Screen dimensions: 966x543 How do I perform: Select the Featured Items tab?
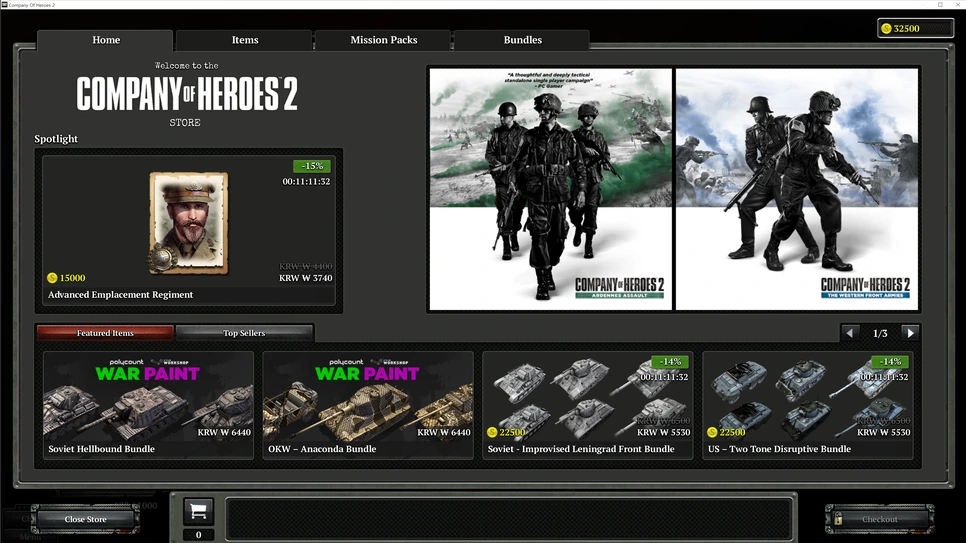coord(105,333)
